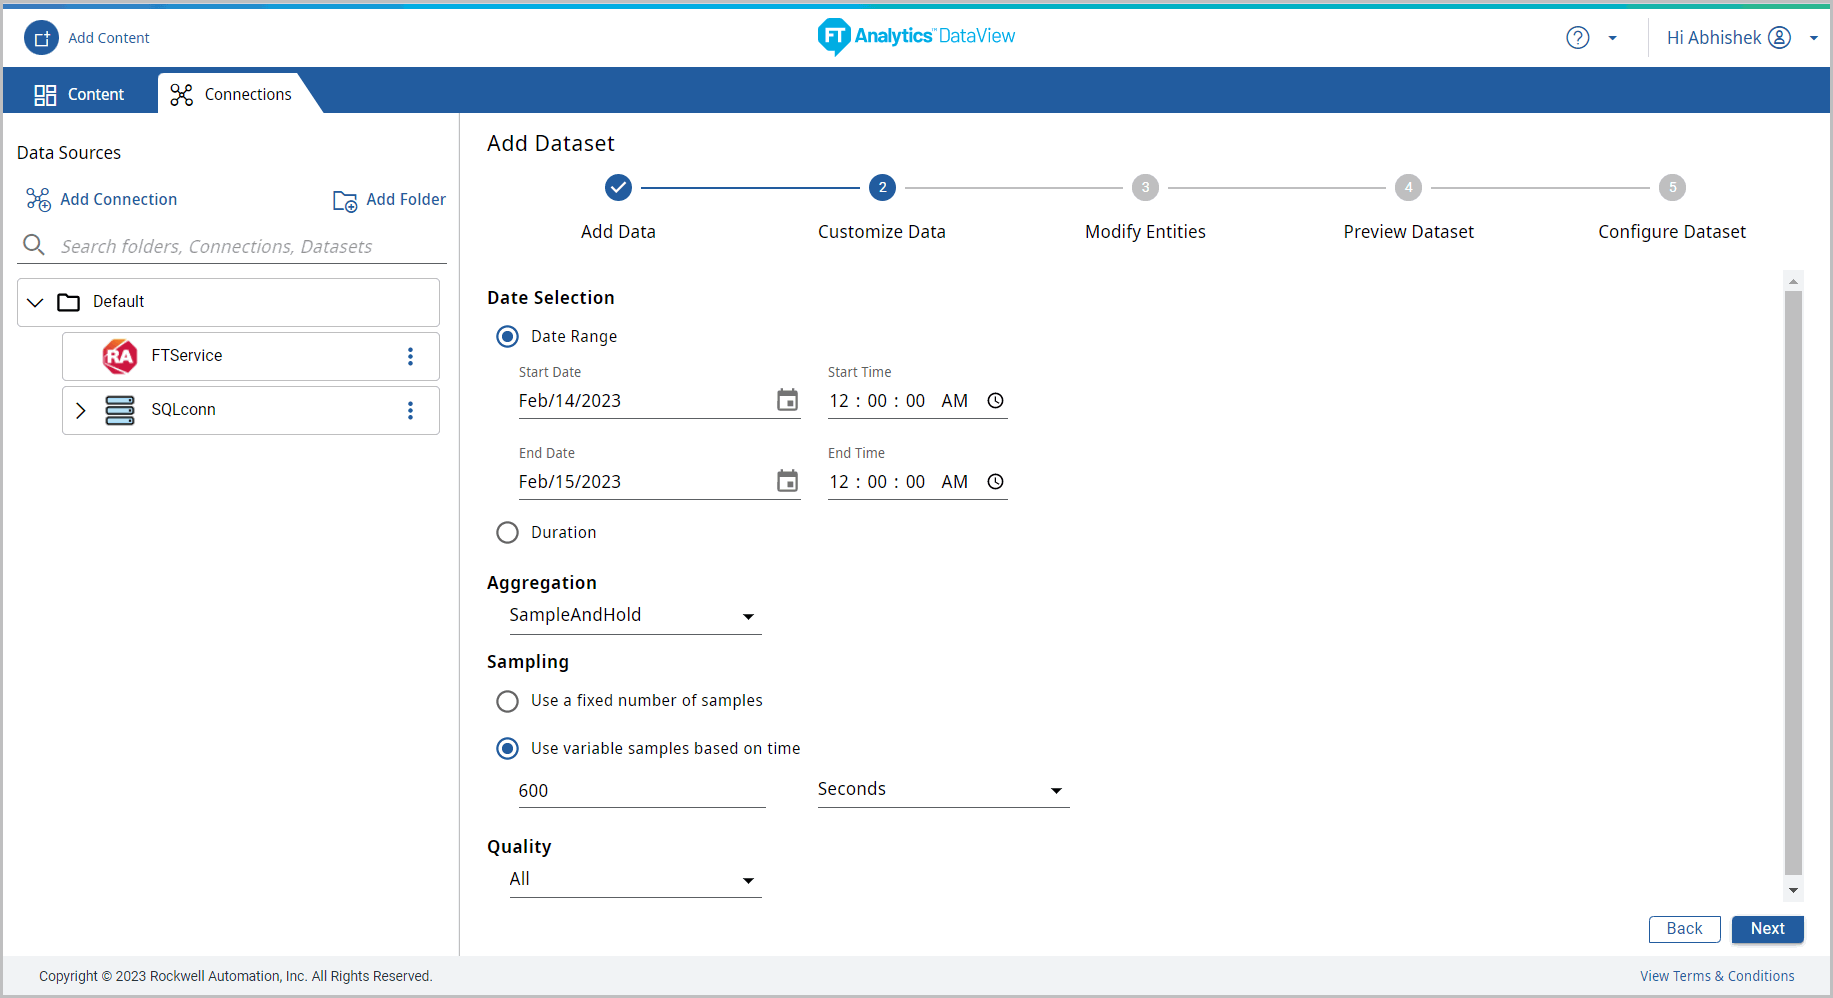The width and height of the screenshot is (1833, 998).
Task: Open End Date calendar picker
Action: click(x=787, y=481)
